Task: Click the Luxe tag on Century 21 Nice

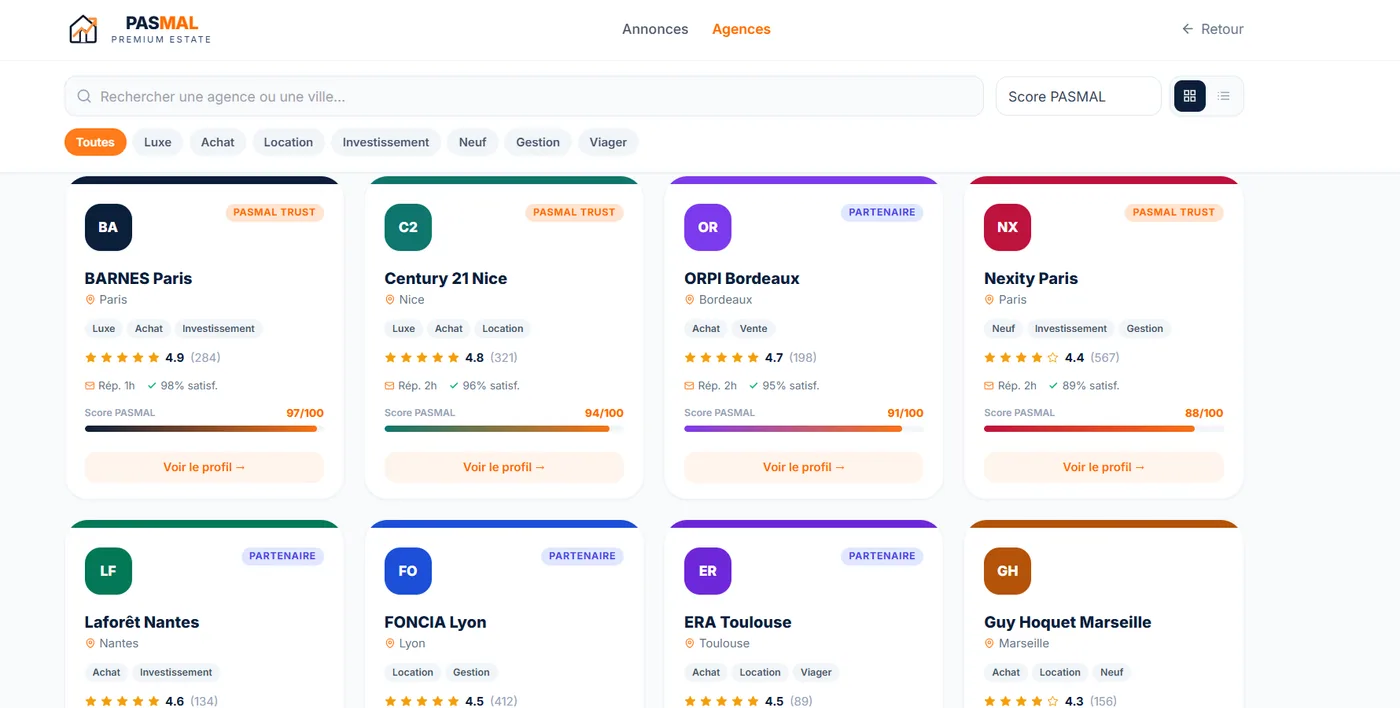Action: (404, 328)
